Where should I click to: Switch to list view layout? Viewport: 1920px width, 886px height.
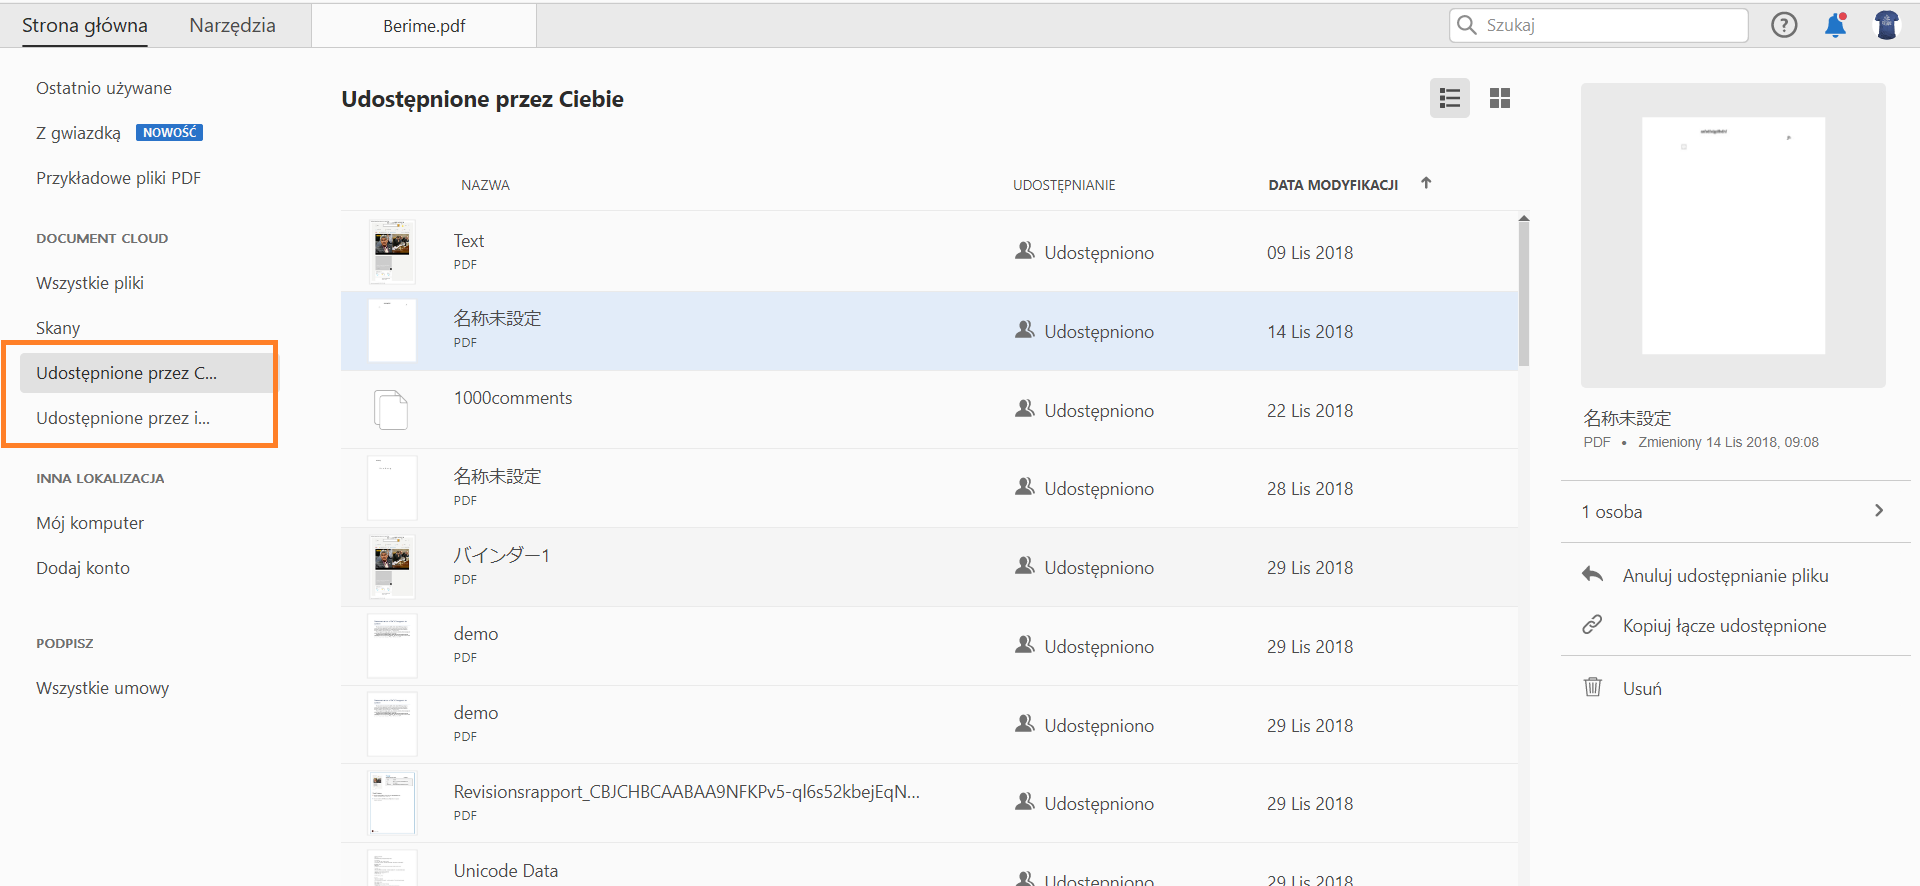coord(1450,98)
